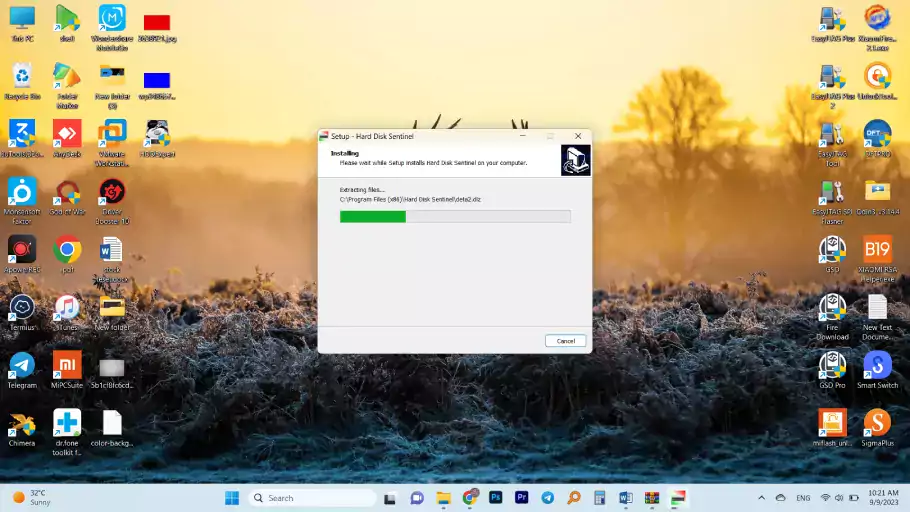This screenshot has height=512, width=910.
Task: Open the AnyDesk desktop shortcut
Action: tap(67, 135)
